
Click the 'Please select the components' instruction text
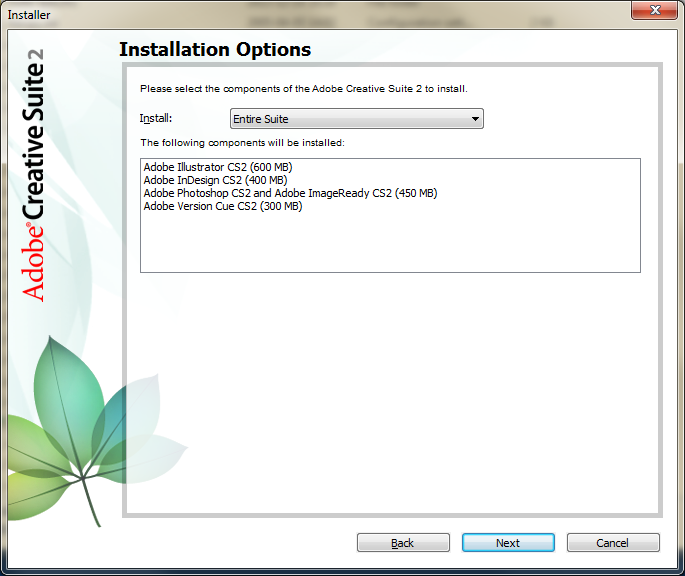[304, 89]
